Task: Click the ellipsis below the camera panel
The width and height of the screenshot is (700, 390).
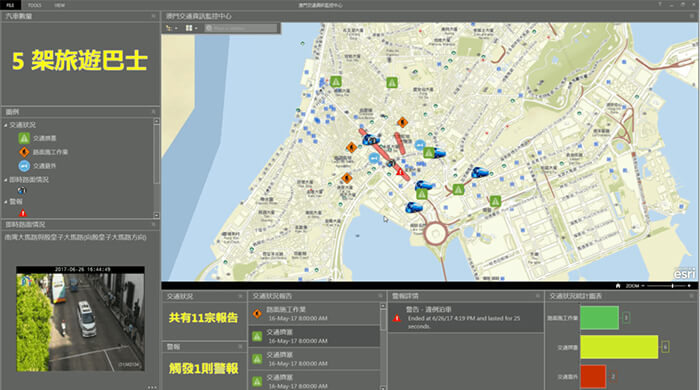Action: click(x=152, y=387)
